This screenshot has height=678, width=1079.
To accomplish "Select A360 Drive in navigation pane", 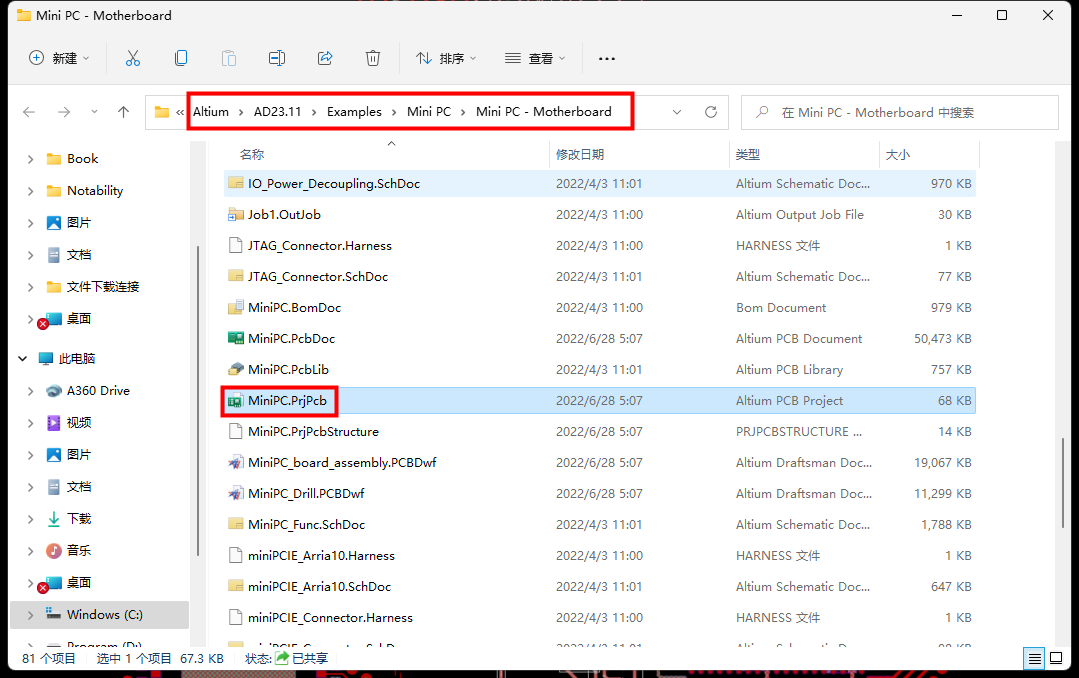I will click(98, 390).
